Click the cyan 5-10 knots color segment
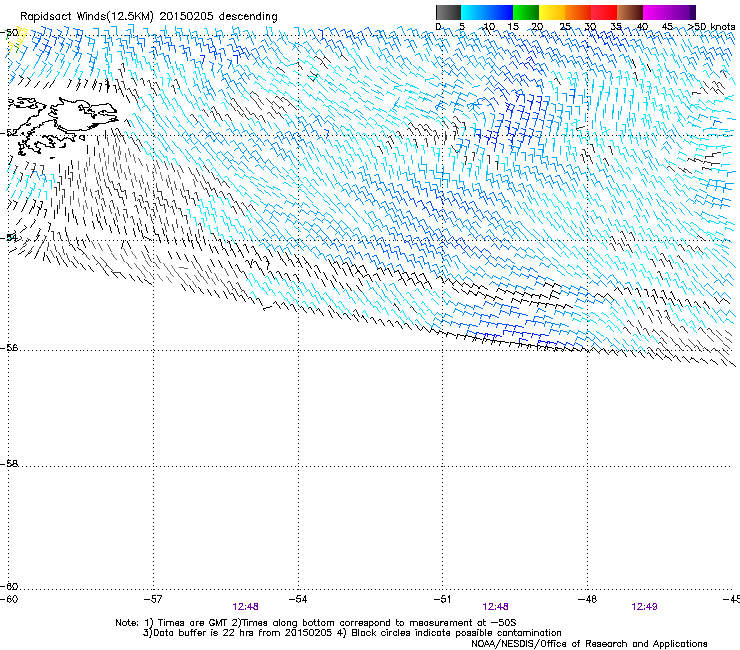This screenshot has width=740, height=650. tap(474, 12)
